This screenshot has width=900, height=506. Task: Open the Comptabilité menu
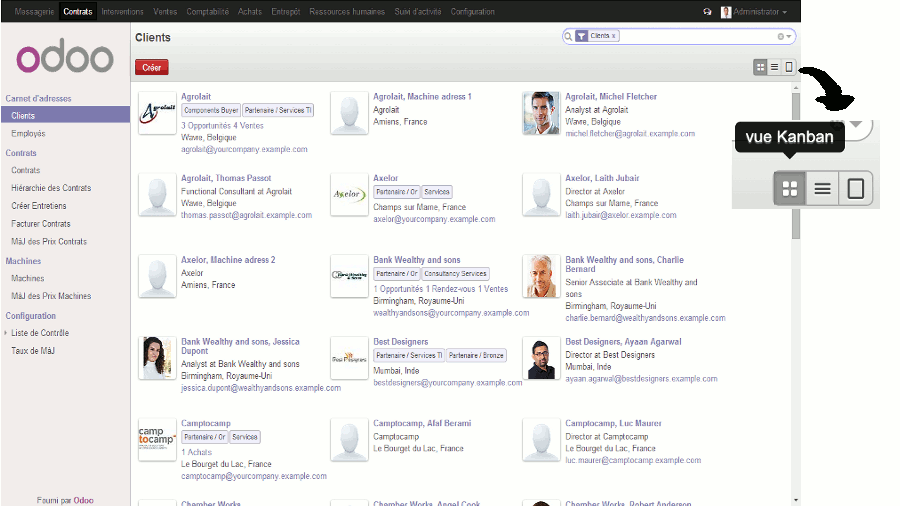(x=207, y=11)
